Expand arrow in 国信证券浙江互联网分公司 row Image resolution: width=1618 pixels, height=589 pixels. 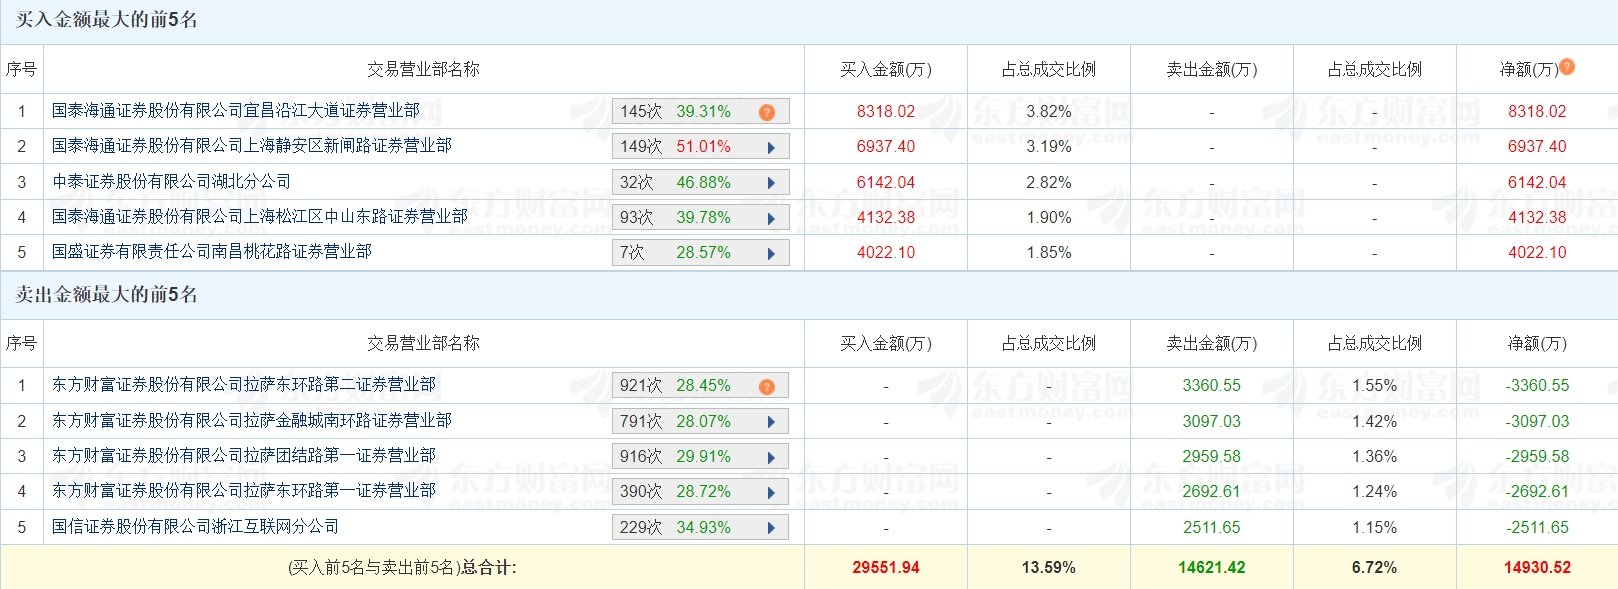point(771,528)
